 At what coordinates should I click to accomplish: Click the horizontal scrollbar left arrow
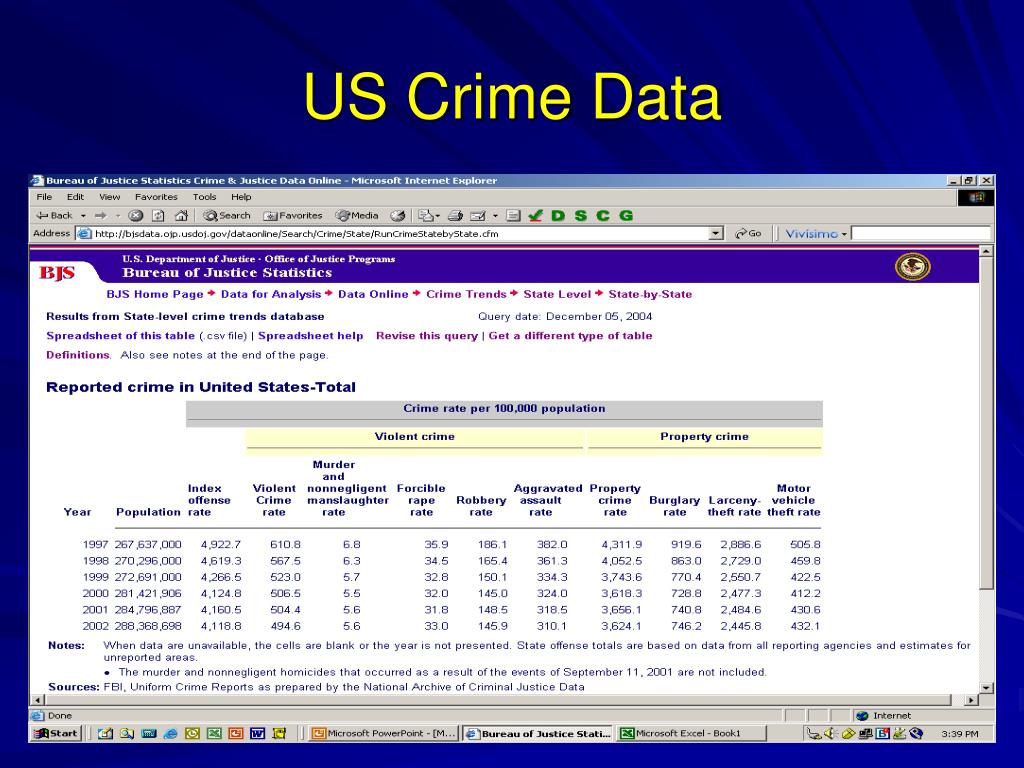38,700
